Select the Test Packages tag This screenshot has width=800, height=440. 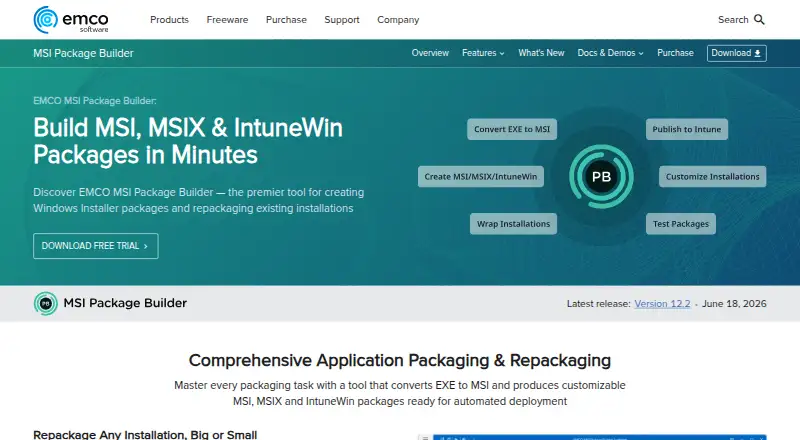pyautogui.click(x=681, y=224)
